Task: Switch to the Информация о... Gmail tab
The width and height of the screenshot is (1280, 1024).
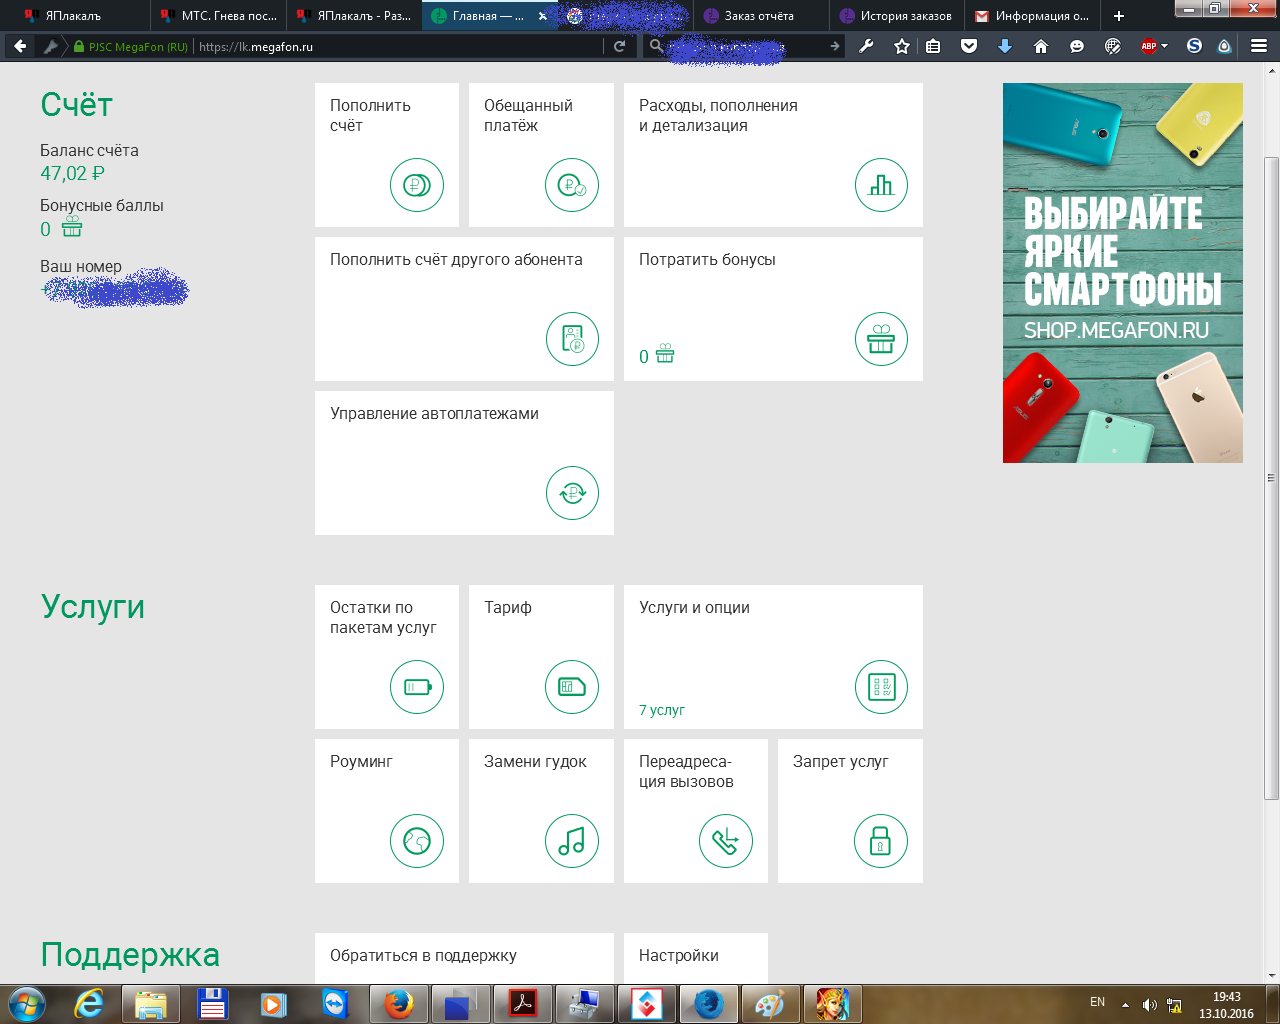Action: pyautogui.click(x=1033, y=16)
